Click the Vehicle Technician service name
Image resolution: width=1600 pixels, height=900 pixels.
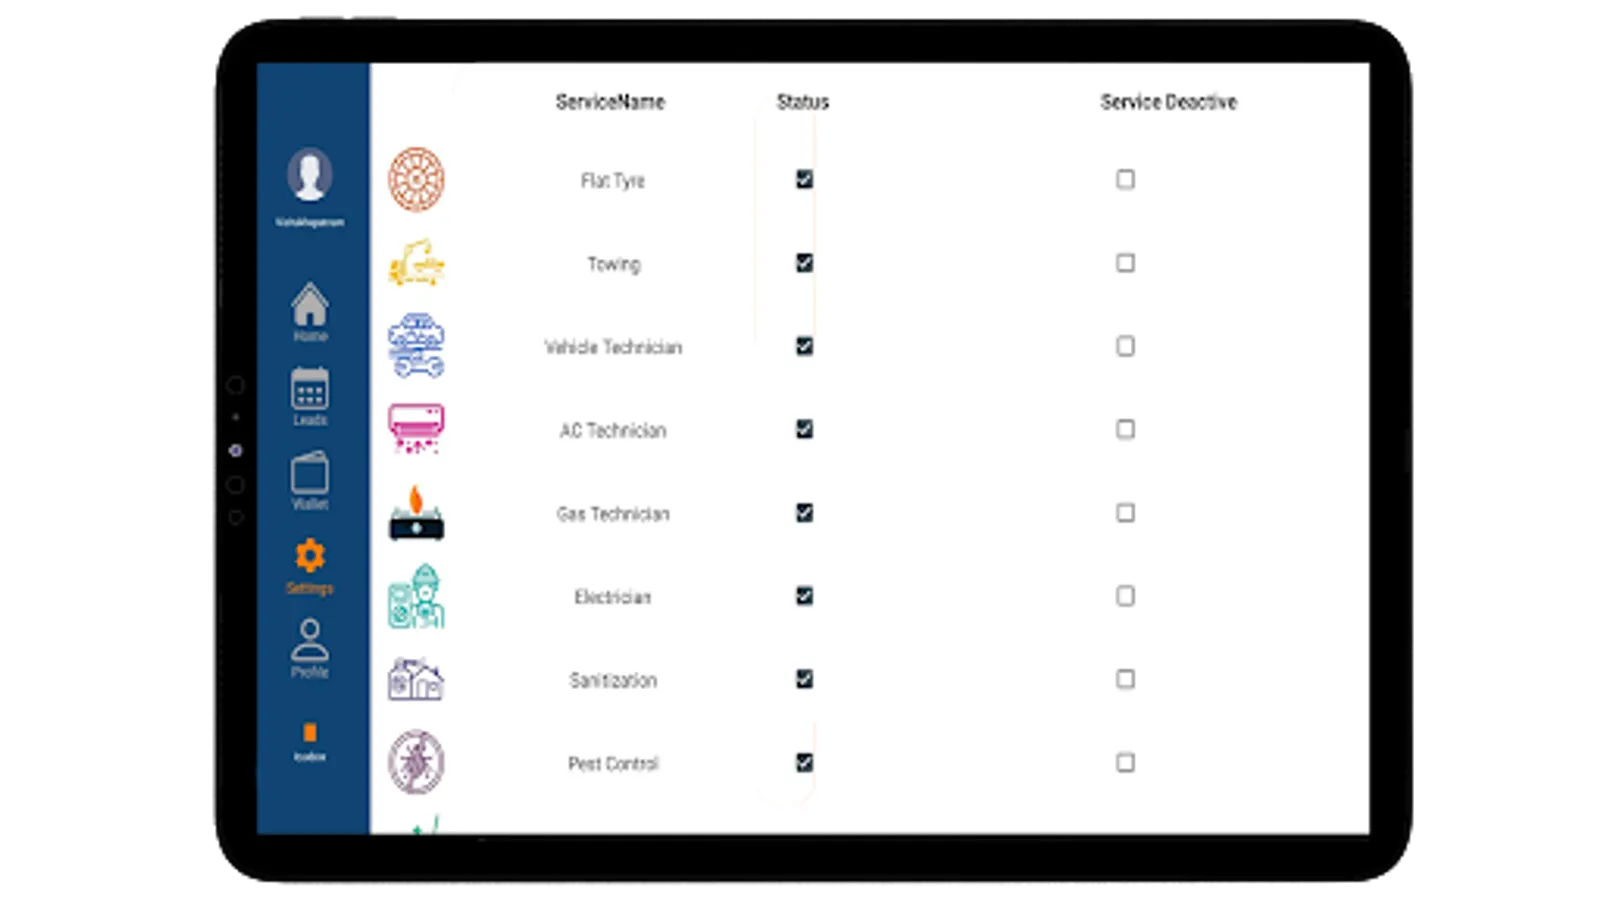click(613, 347)
